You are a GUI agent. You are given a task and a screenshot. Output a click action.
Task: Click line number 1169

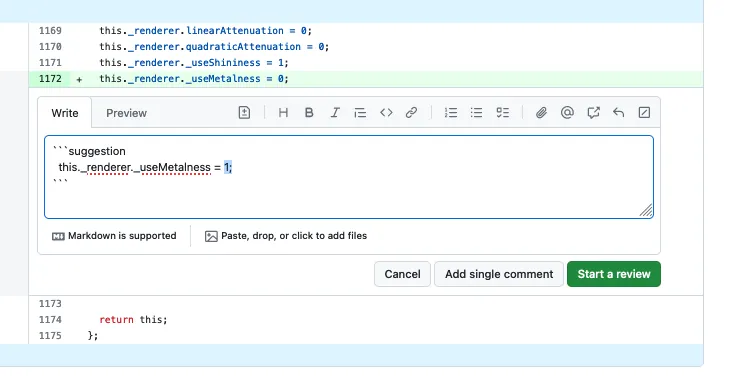coord(50,31)
